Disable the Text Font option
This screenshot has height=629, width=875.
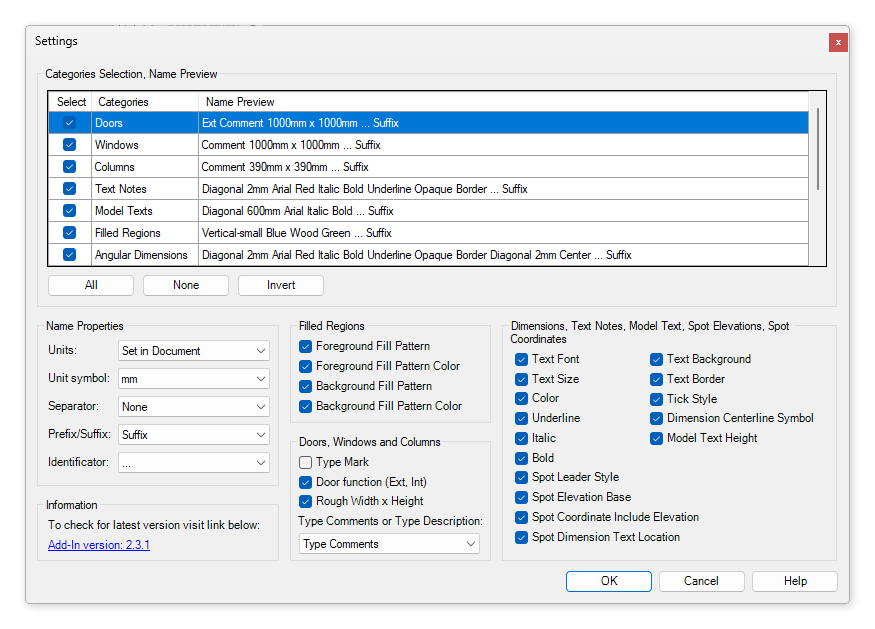coord(521,359)
